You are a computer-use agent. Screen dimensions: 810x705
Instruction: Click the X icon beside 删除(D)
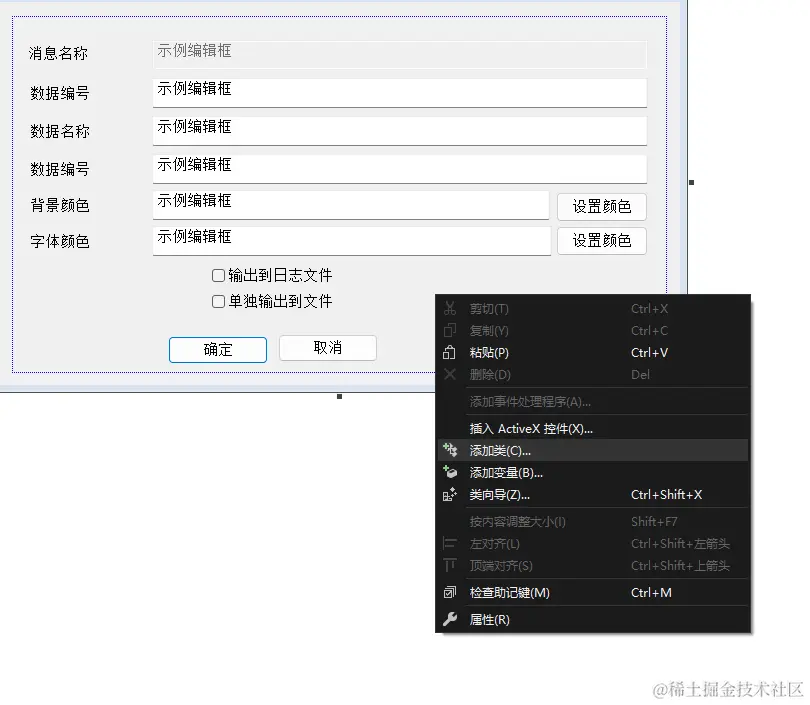[450, 374]
